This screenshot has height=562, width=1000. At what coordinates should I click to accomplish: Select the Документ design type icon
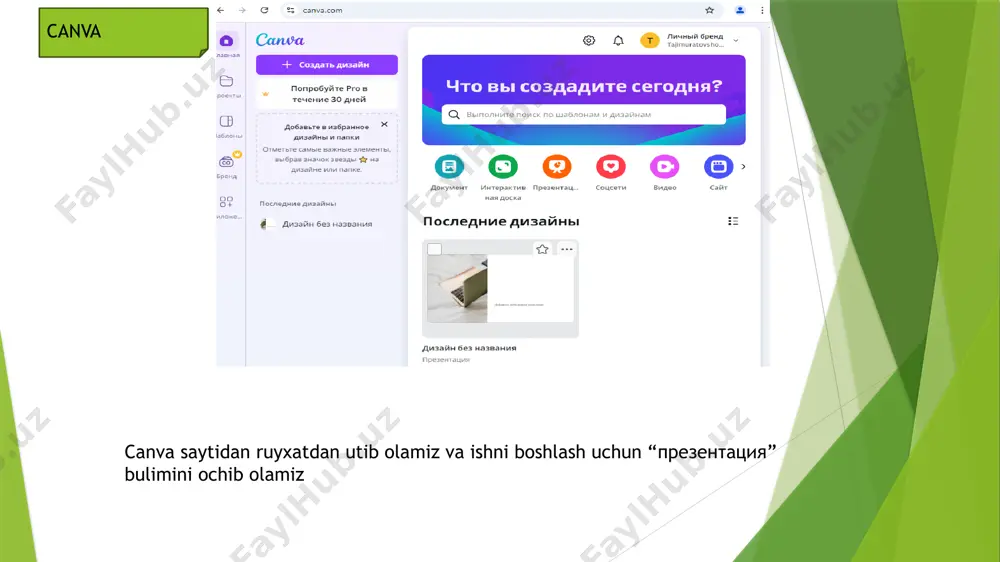click(449, 166)
